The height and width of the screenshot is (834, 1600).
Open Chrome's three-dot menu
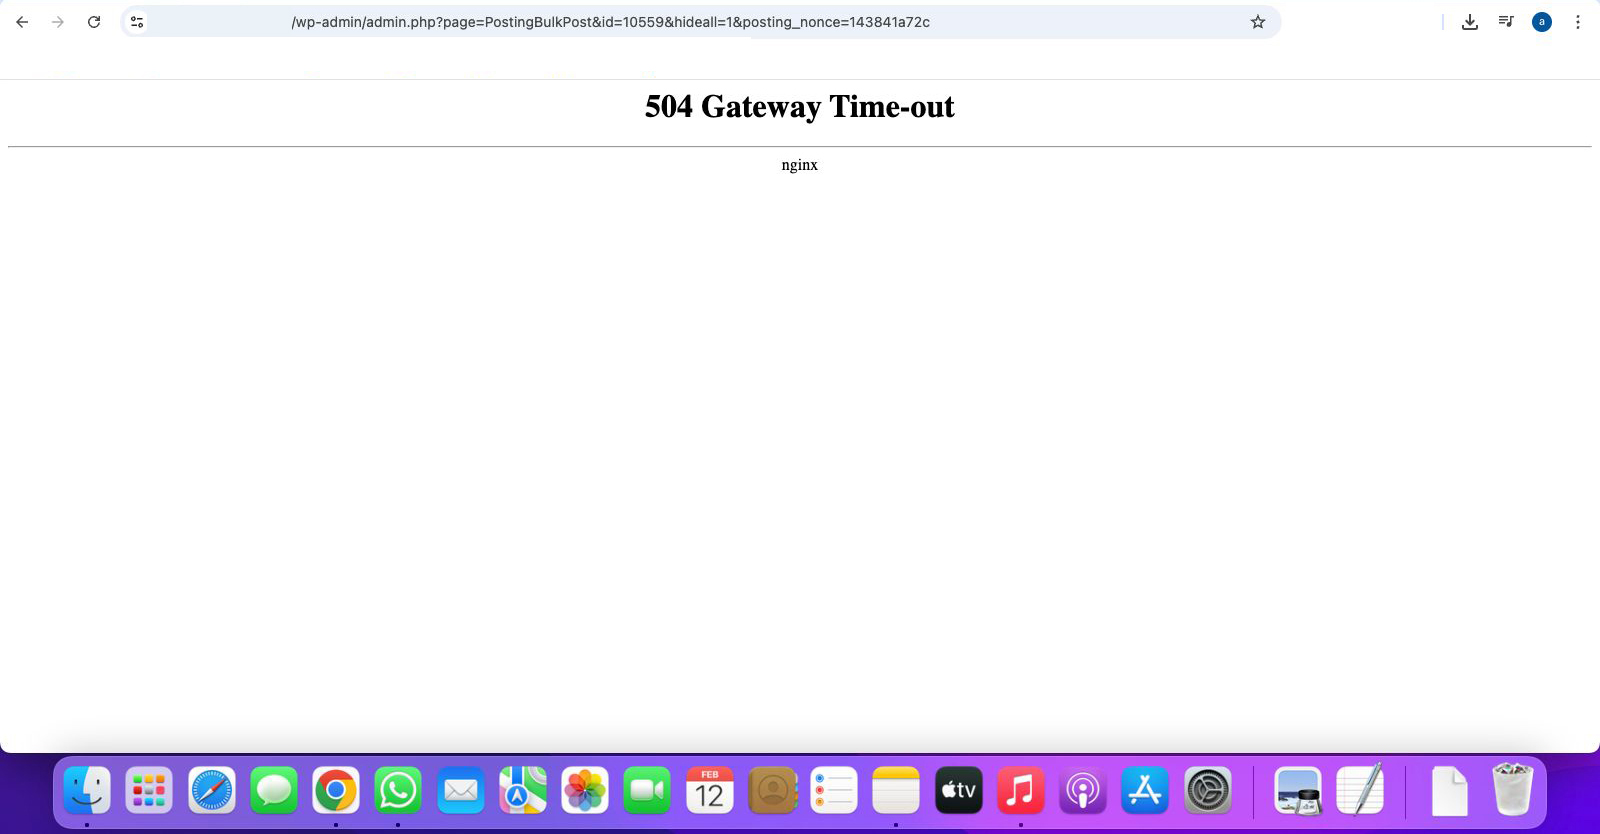(x=1578, y=22)
